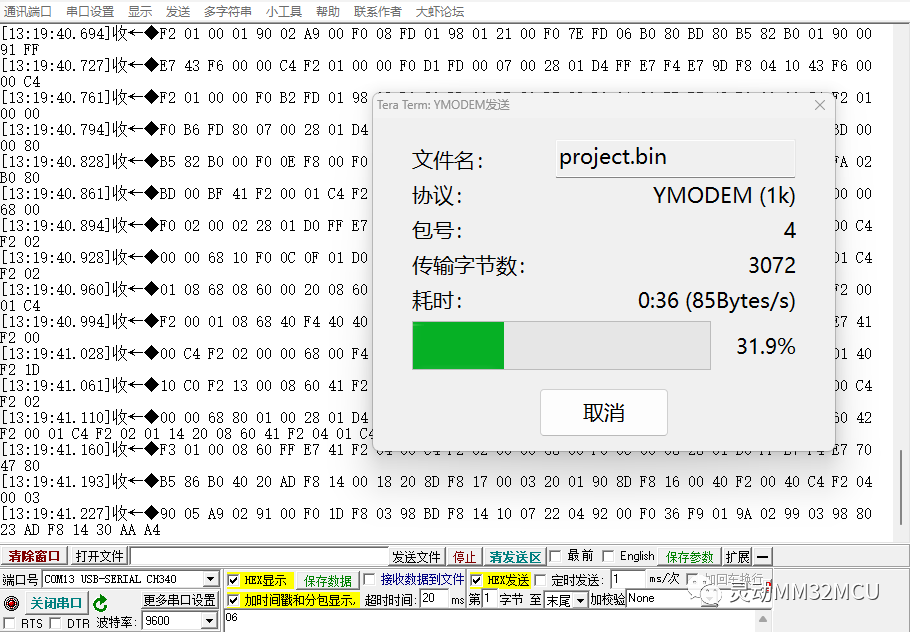Open the 9600 baud rate dropdown
This screenshot has width=910, height=632.
point(207,620)
